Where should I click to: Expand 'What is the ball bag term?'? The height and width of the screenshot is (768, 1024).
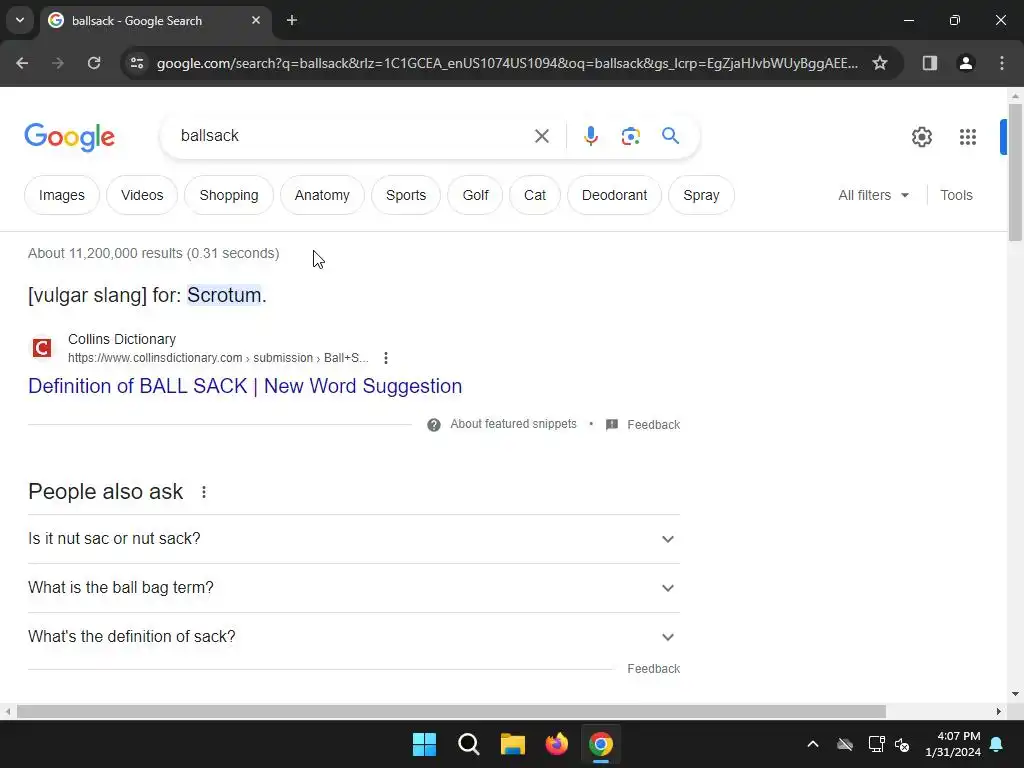point(354,588)
